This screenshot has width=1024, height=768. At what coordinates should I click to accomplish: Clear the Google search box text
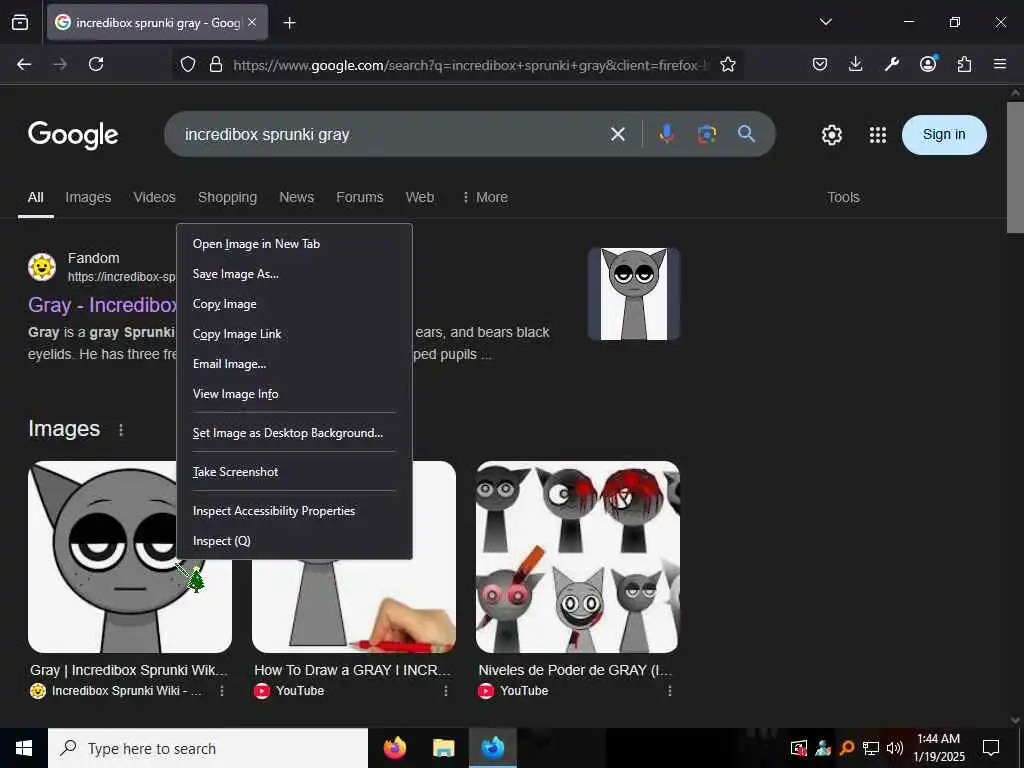(x=618, y=134)
